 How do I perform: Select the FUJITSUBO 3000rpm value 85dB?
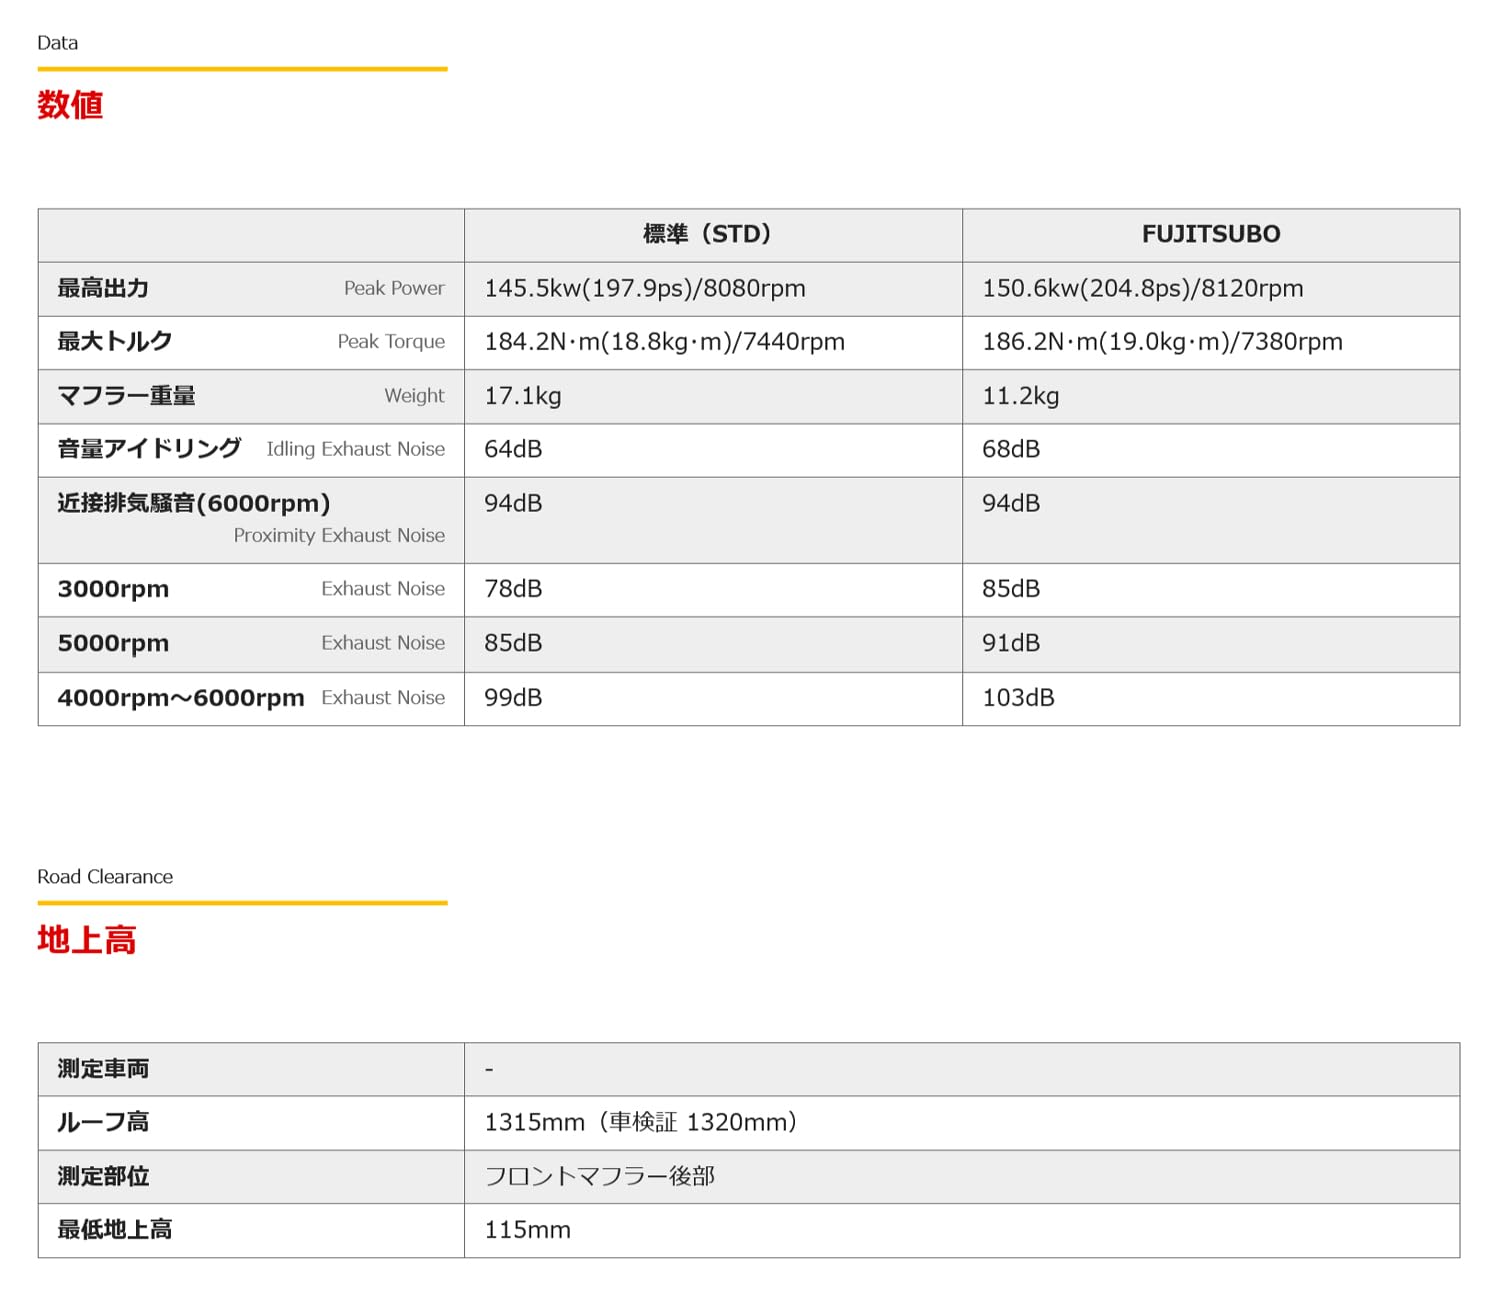pos(1011,589)
